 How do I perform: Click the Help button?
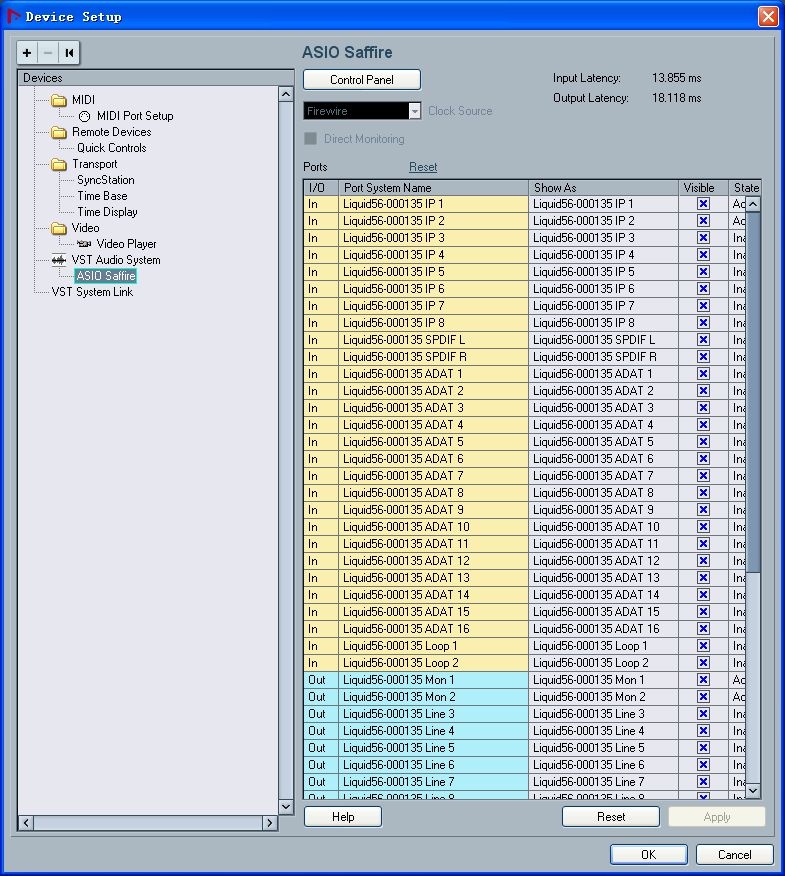coord(343,817)
